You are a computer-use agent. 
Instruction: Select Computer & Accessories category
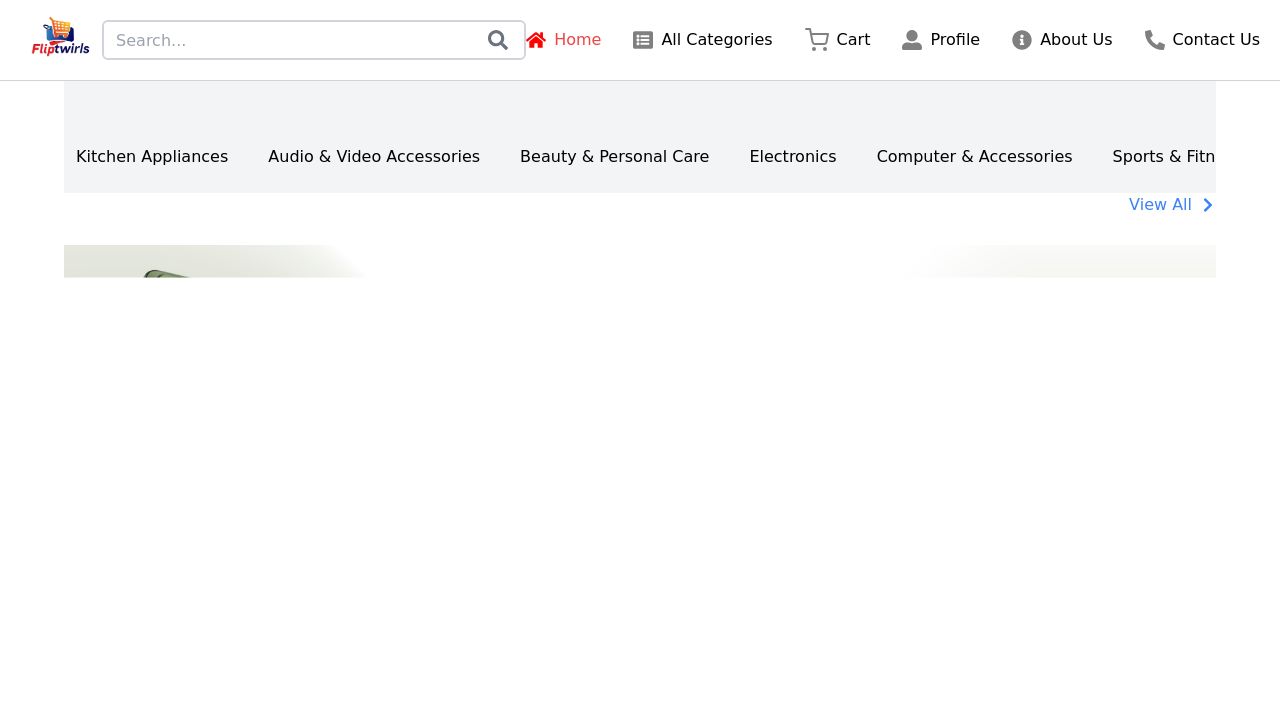click(x=974, y=157)
